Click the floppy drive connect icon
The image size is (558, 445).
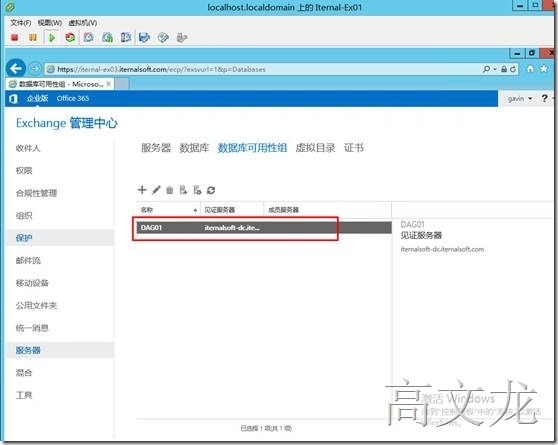pyautogui.click(x=144, y=37)
